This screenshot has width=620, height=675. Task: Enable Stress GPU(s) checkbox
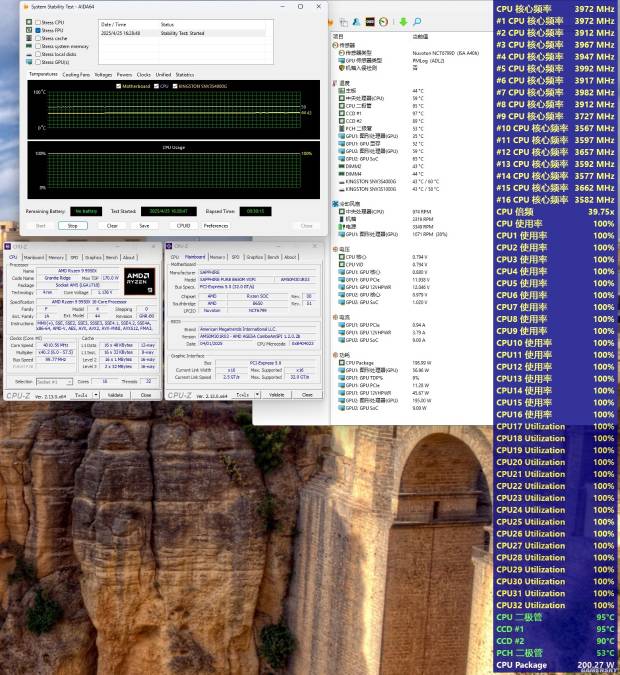(38, 62)
